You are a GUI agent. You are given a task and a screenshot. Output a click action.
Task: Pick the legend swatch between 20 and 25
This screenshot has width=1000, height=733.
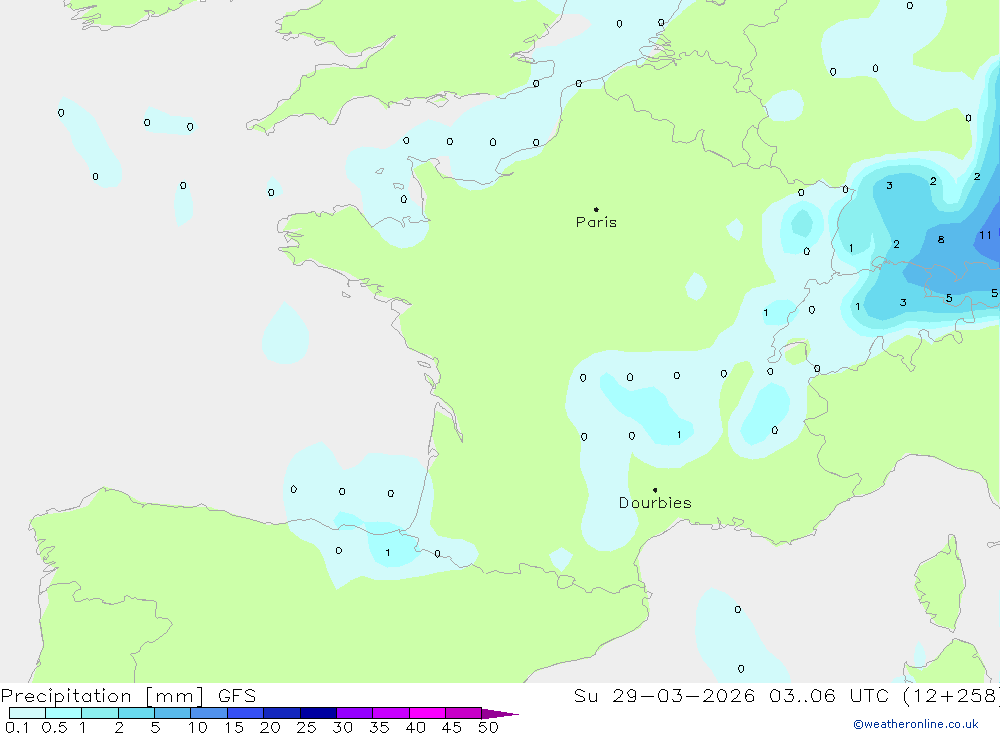[x=281, y=713]
